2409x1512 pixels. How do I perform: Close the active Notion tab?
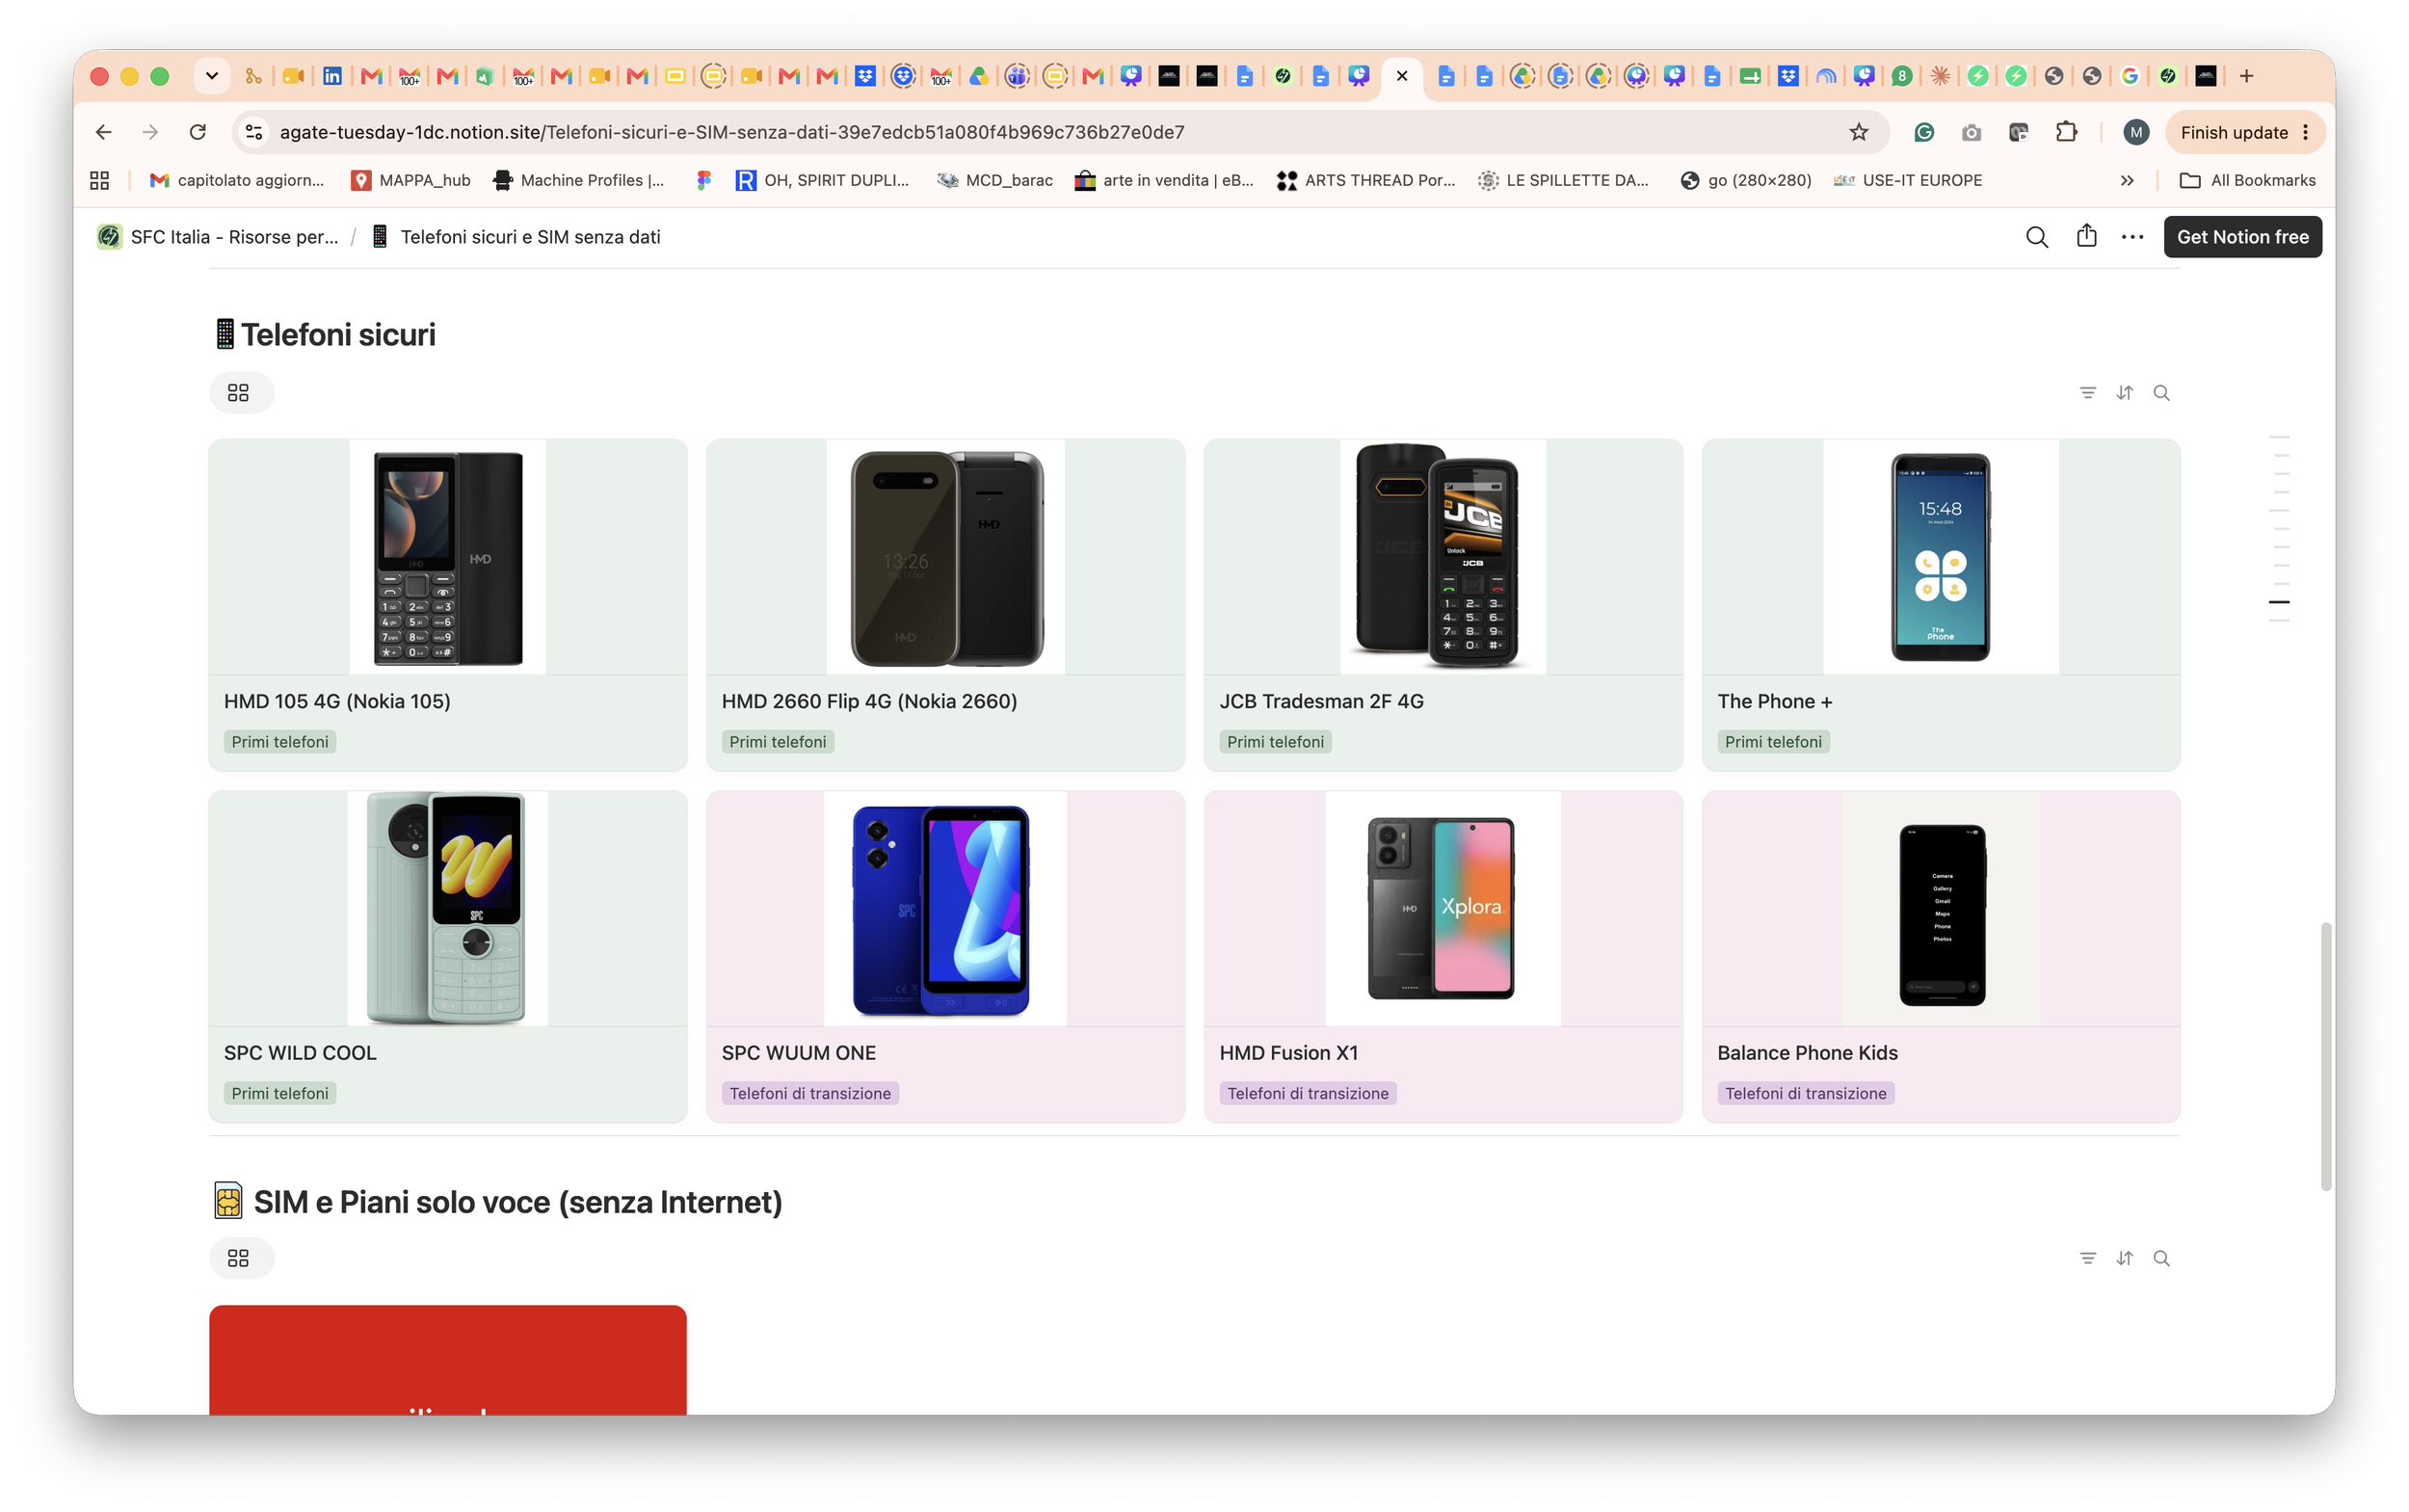(x=1401, y=76)
